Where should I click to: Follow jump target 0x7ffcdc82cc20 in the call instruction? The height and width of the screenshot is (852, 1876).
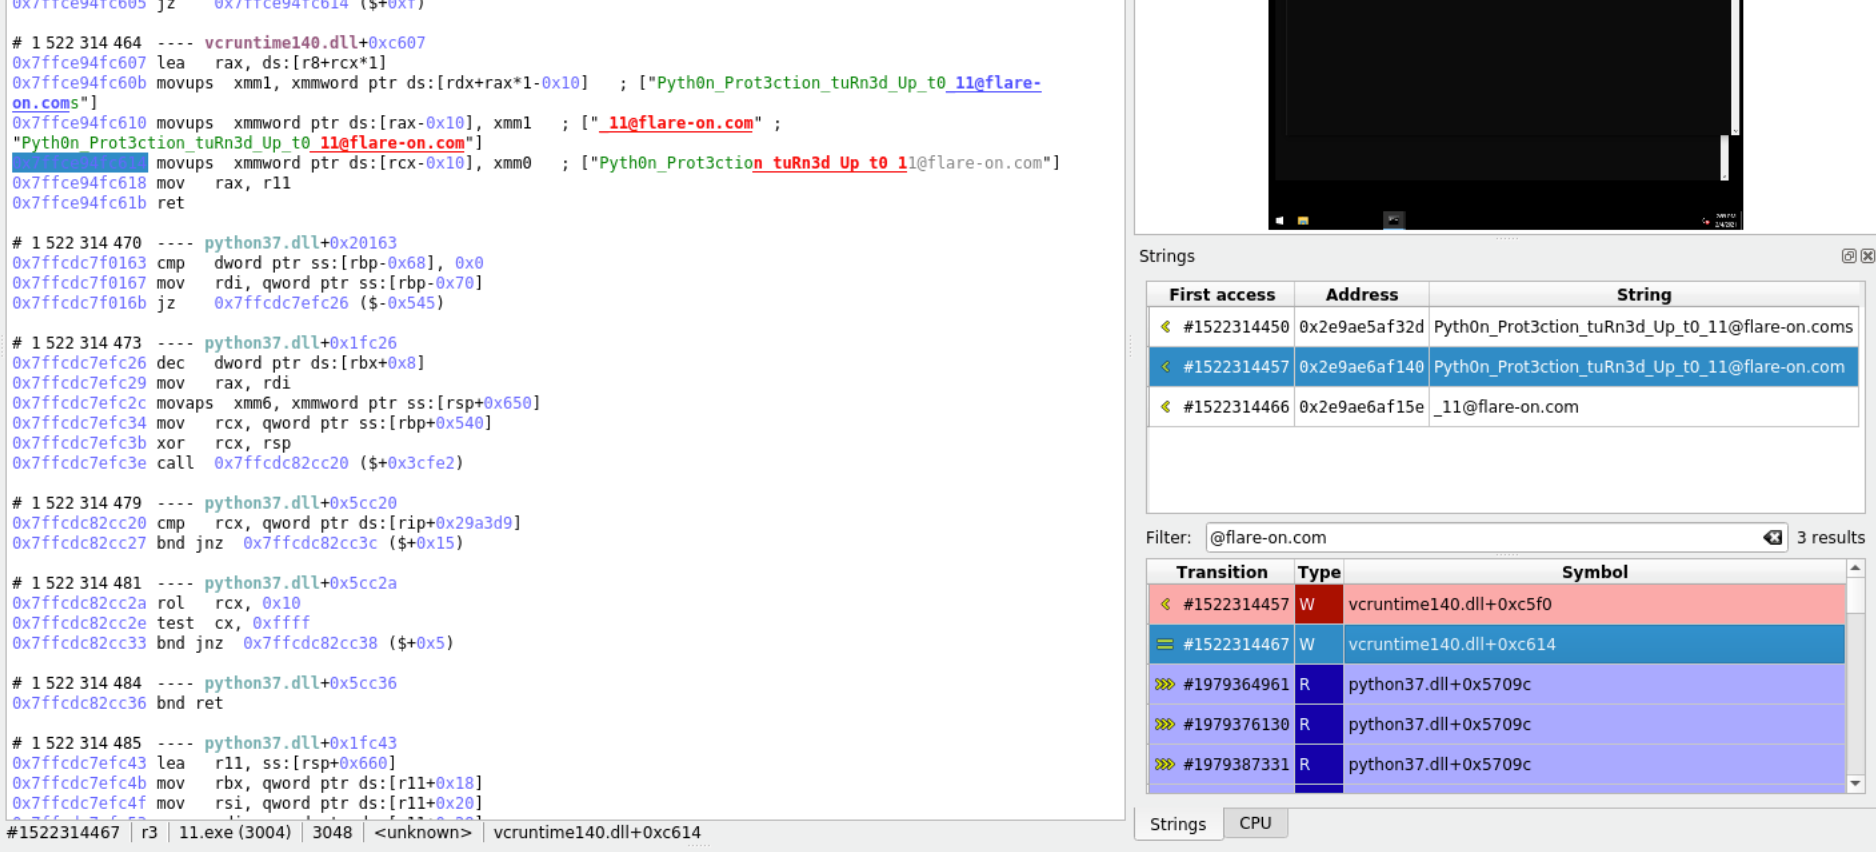click(x=281, y=463)
